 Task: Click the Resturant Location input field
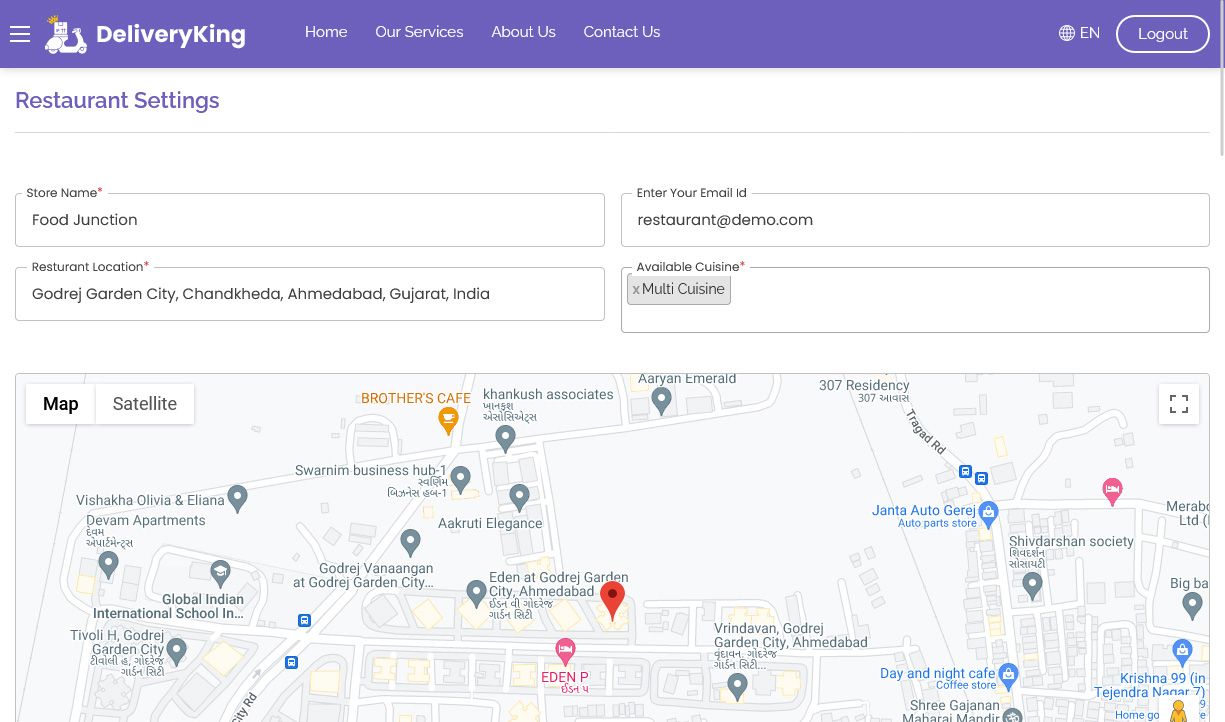coord(310,294)
